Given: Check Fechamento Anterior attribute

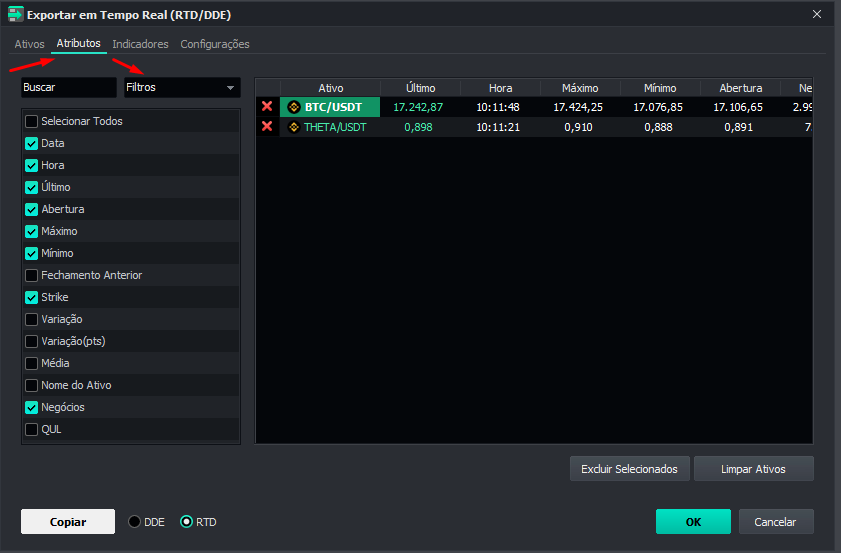Looking at the screenshot, I should (x=32, y=275).
